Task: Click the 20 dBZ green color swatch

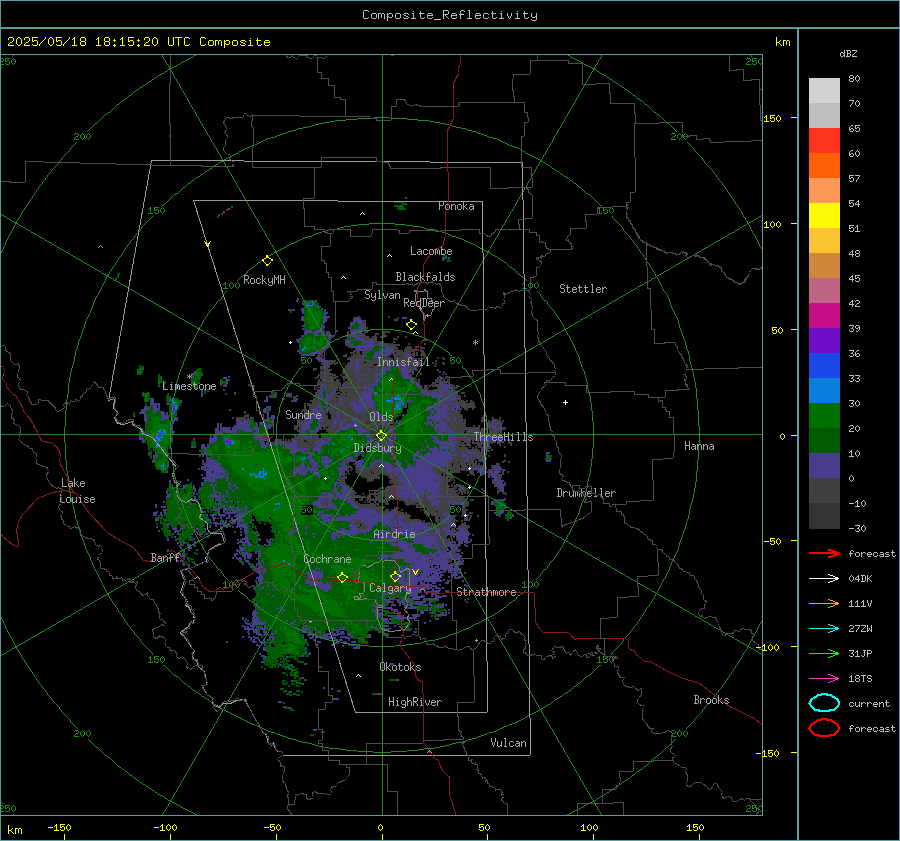Action: (824, 440)
